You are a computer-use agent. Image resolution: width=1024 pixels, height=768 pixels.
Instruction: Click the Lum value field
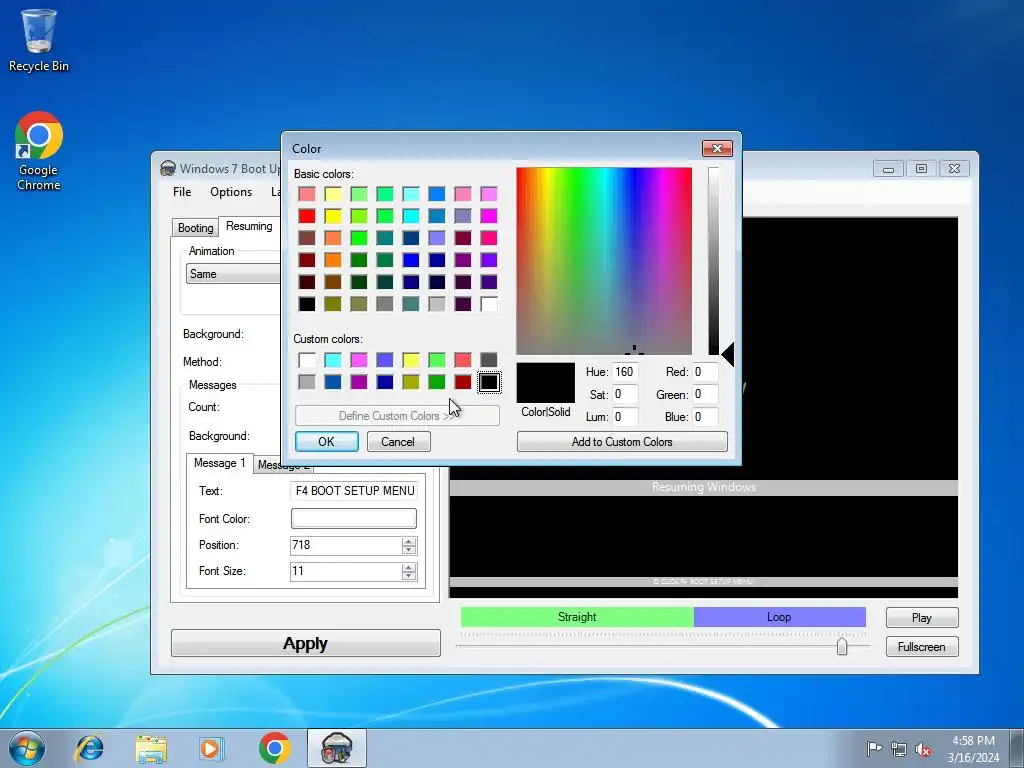click(625, 417)
